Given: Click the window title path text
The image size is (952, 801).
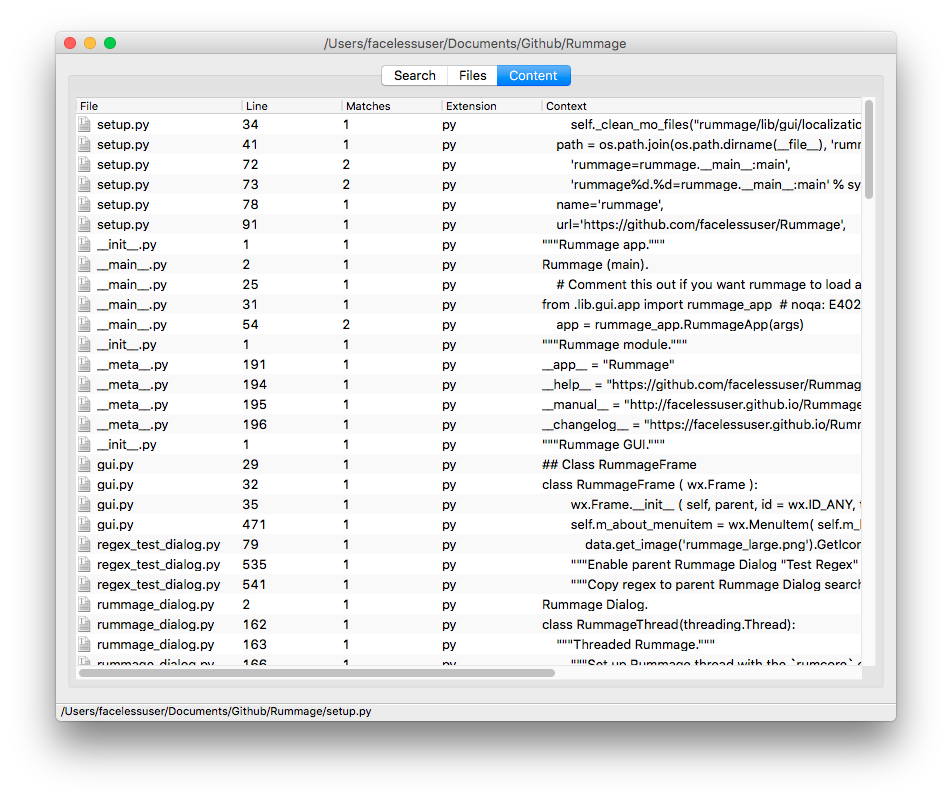Looking at the screenshot, I should coord(475,44).
